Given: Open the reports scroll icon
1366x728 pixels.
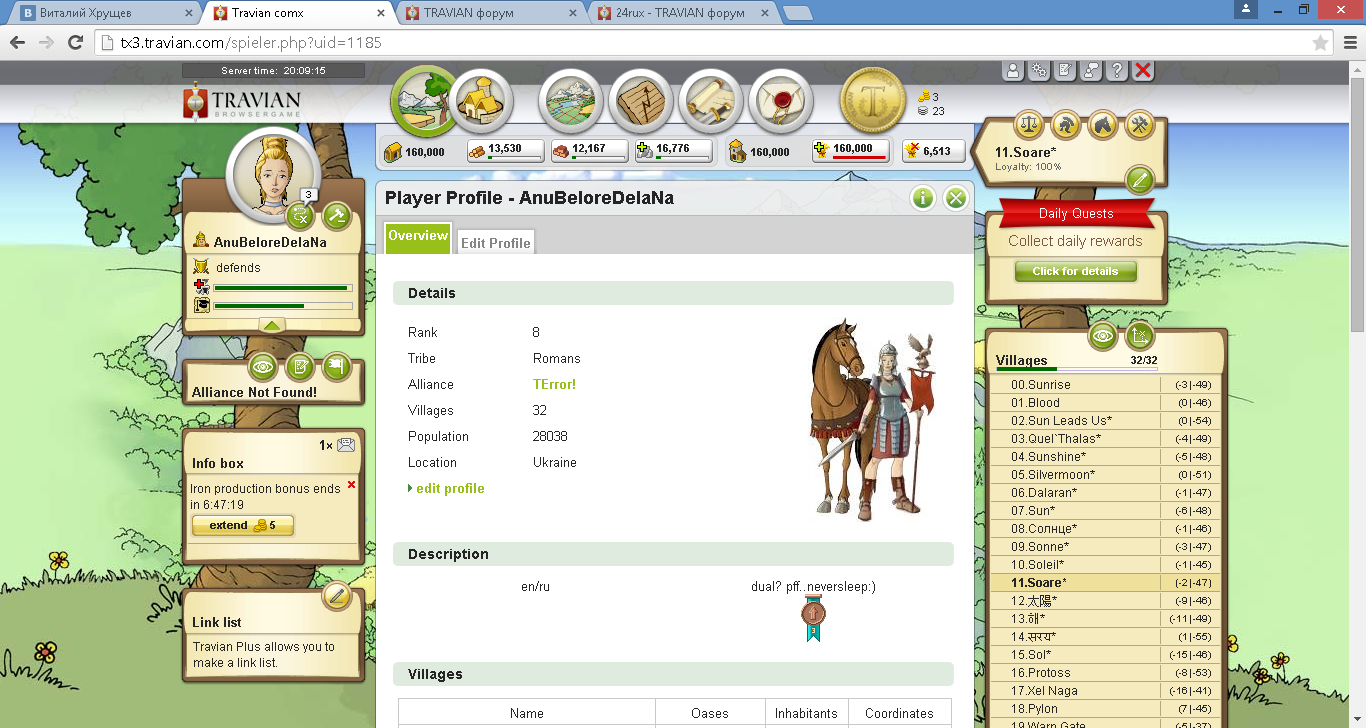Looking at the screenshot, I should 710,101.
